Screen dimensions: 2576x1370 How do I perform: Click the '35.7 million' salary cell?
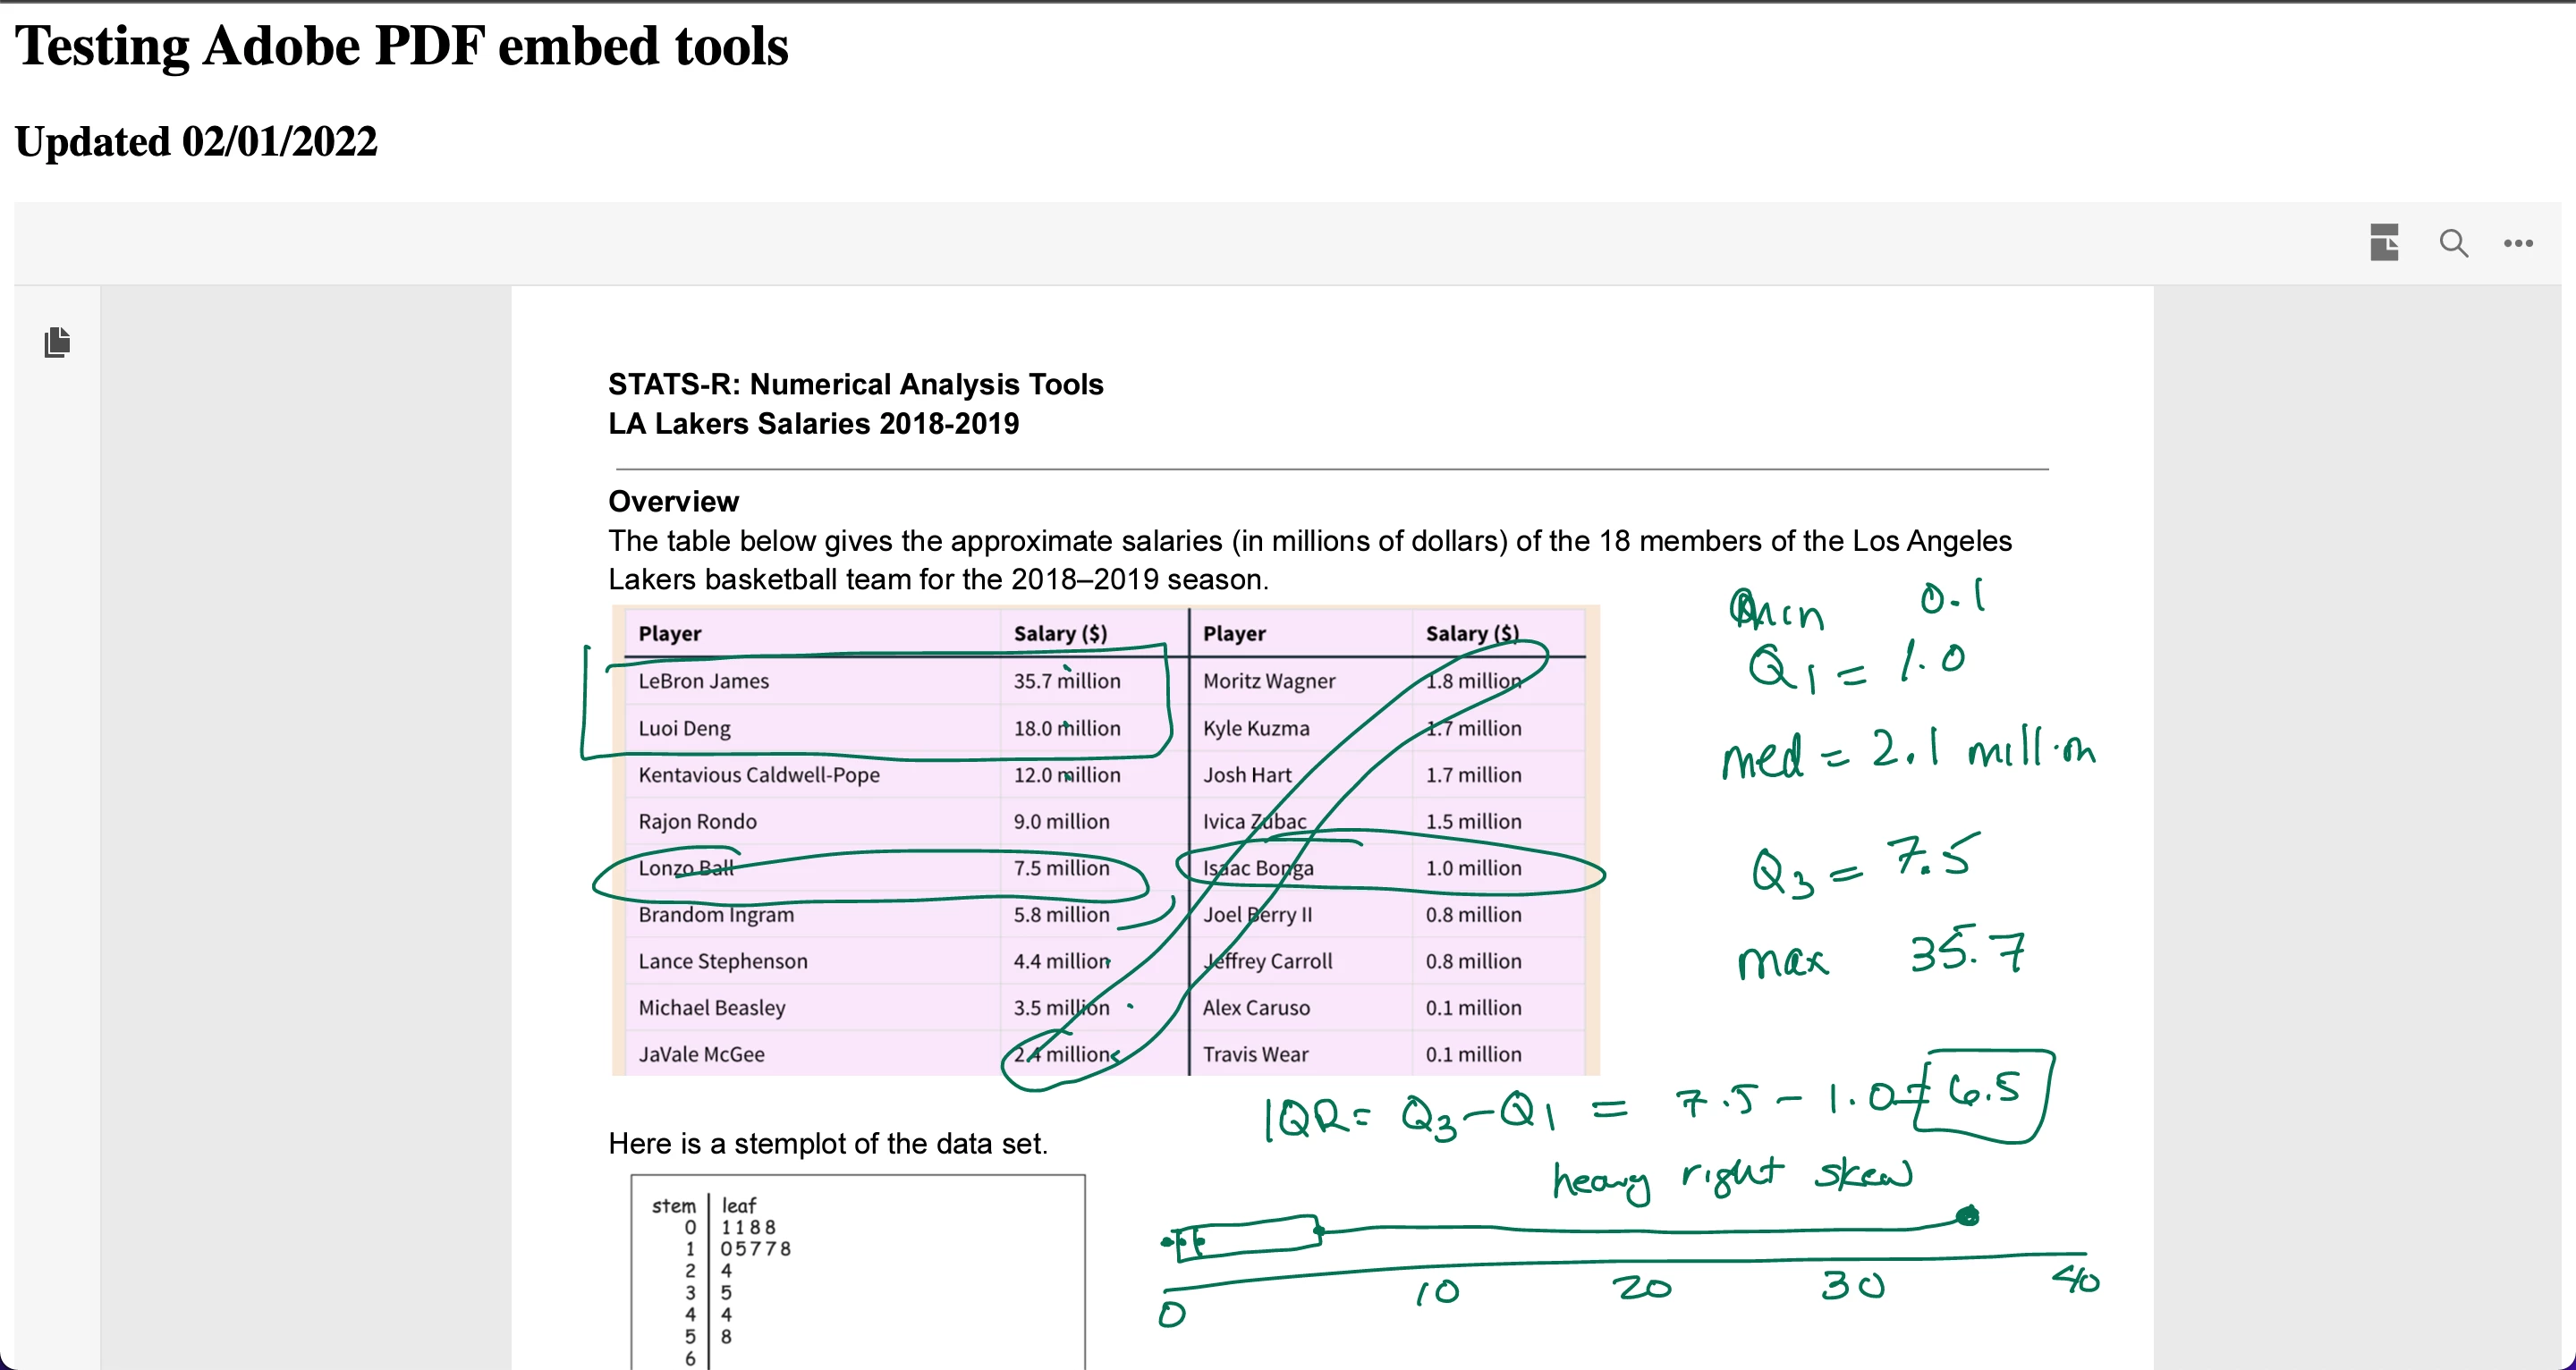pyautogui.click(x=1066, y=681)
